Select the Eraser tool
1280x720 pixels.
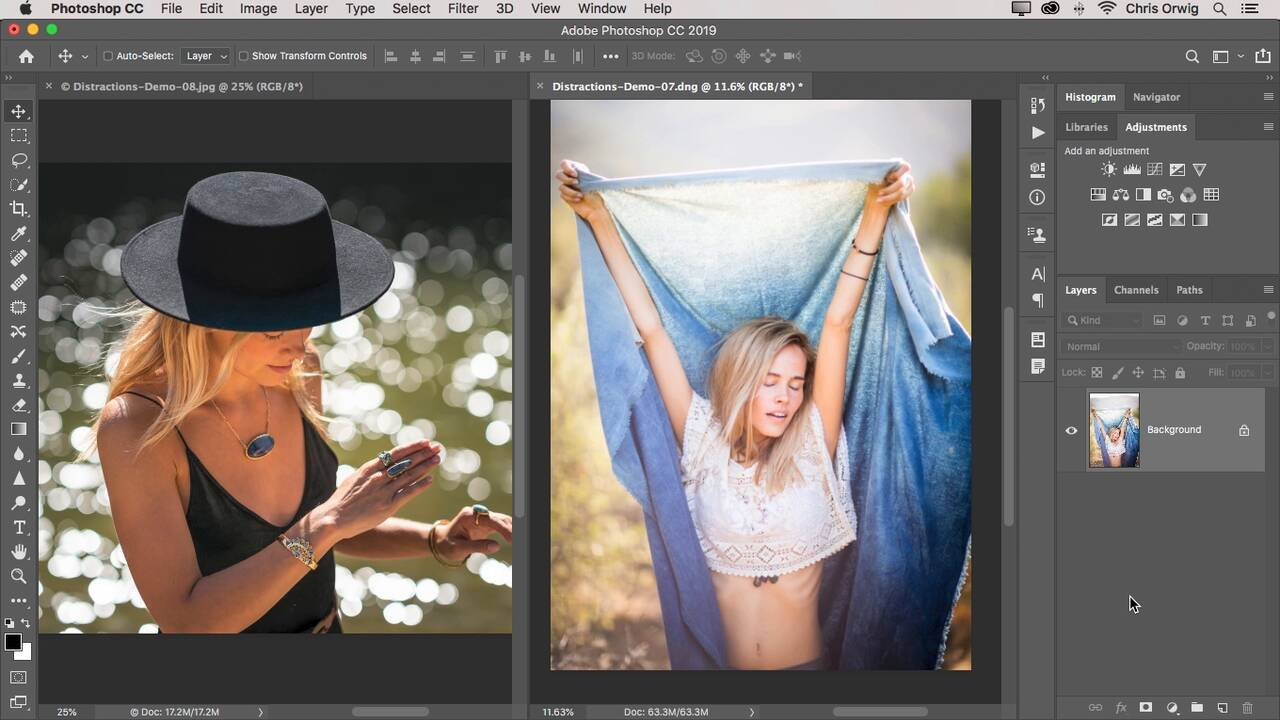tap(19, 405)
